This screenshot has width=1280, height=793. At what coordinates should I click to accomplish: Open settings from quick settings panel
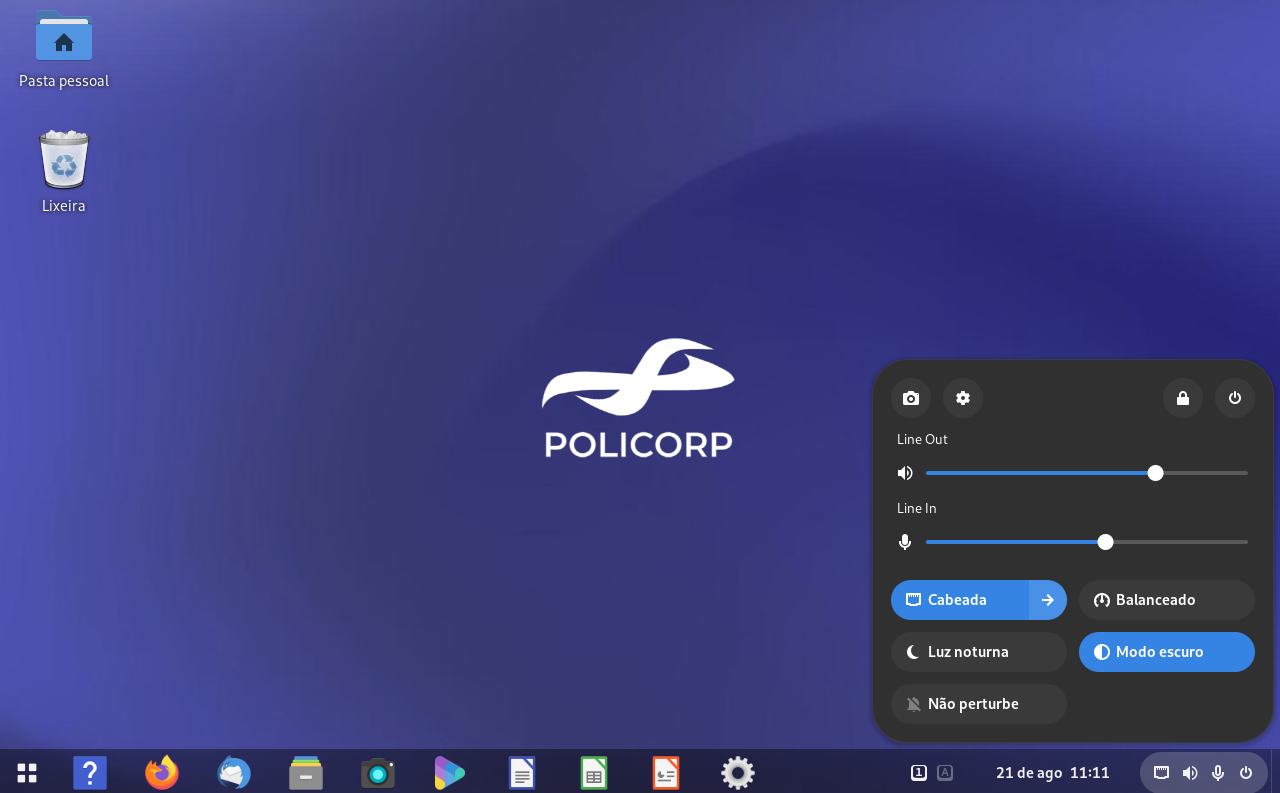click(963, 398)
